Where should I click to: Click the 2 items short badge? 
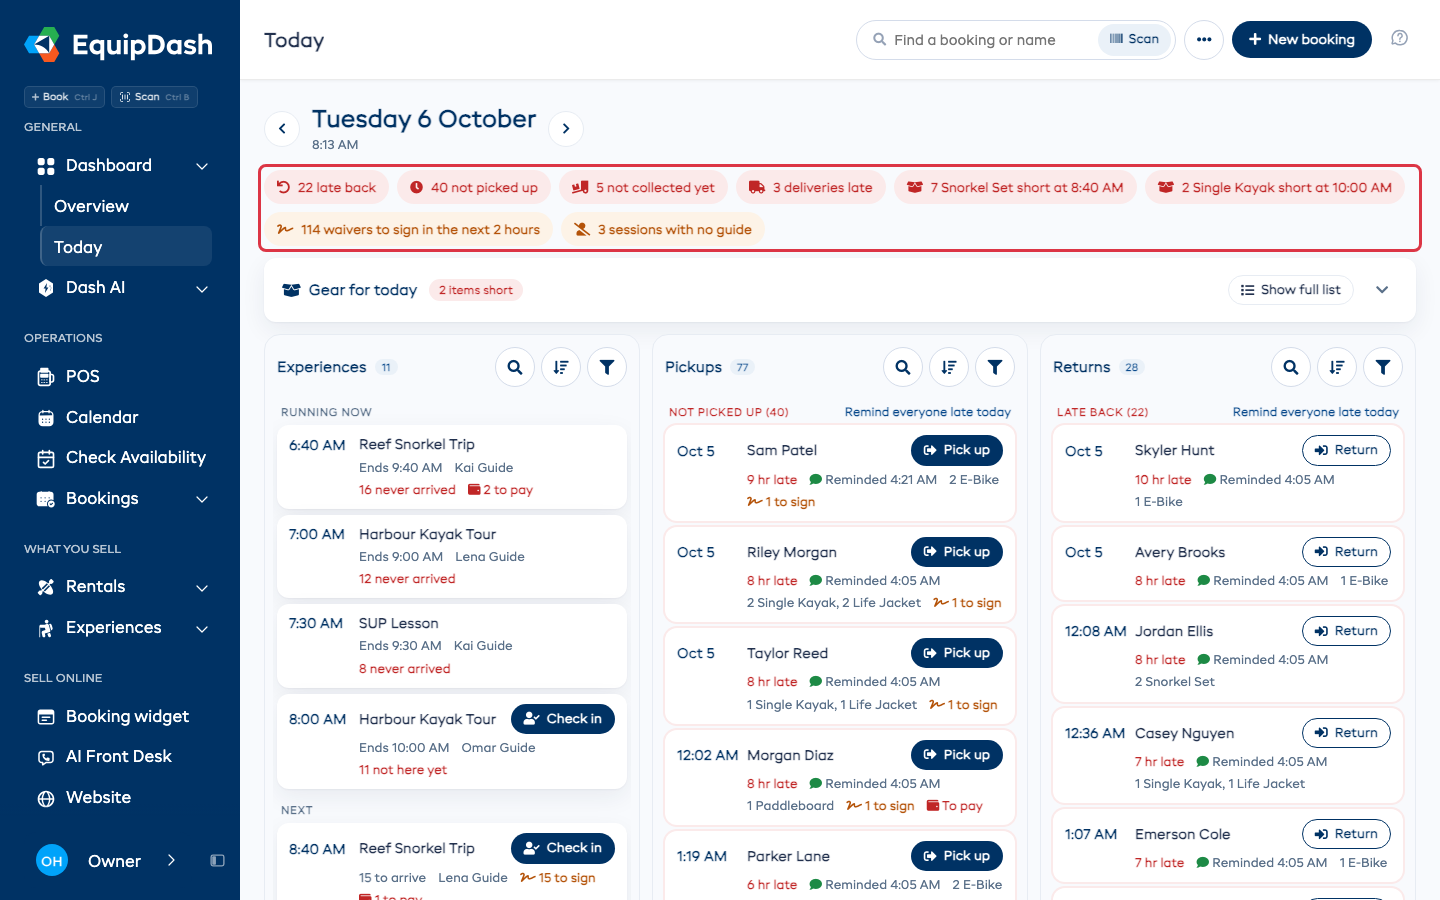point(476,290)
